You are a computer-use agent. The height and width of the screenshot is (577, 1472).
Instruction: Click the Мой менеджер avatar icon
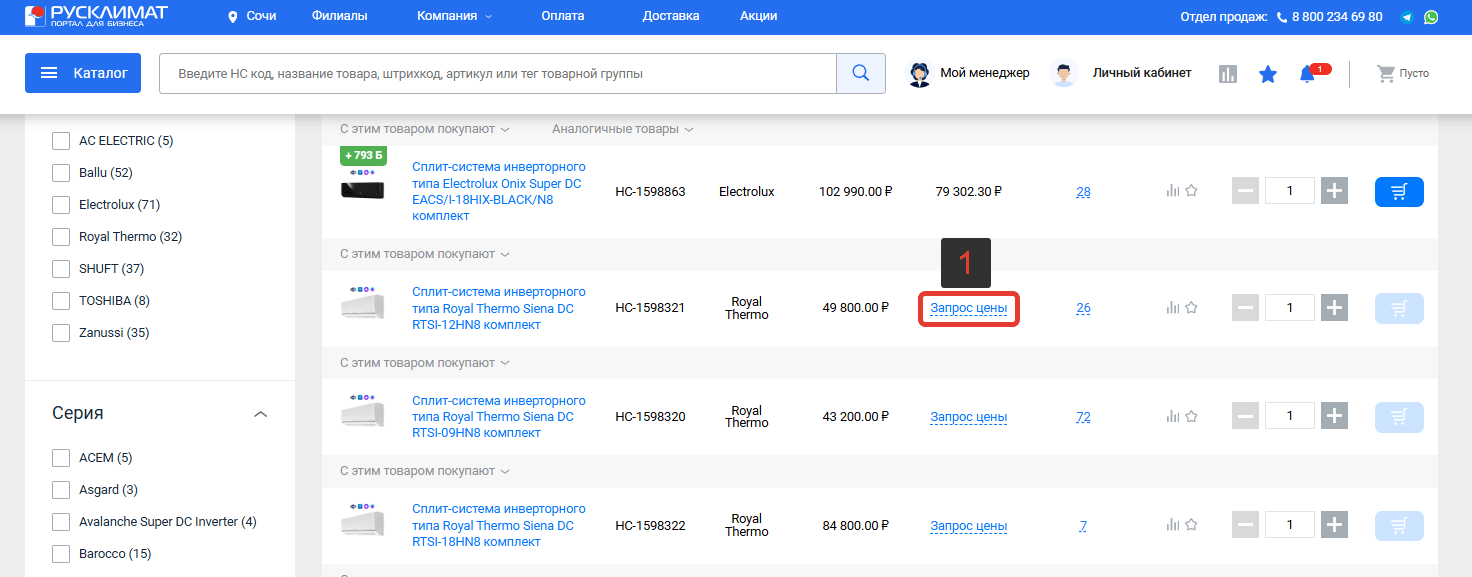point(919,73)
